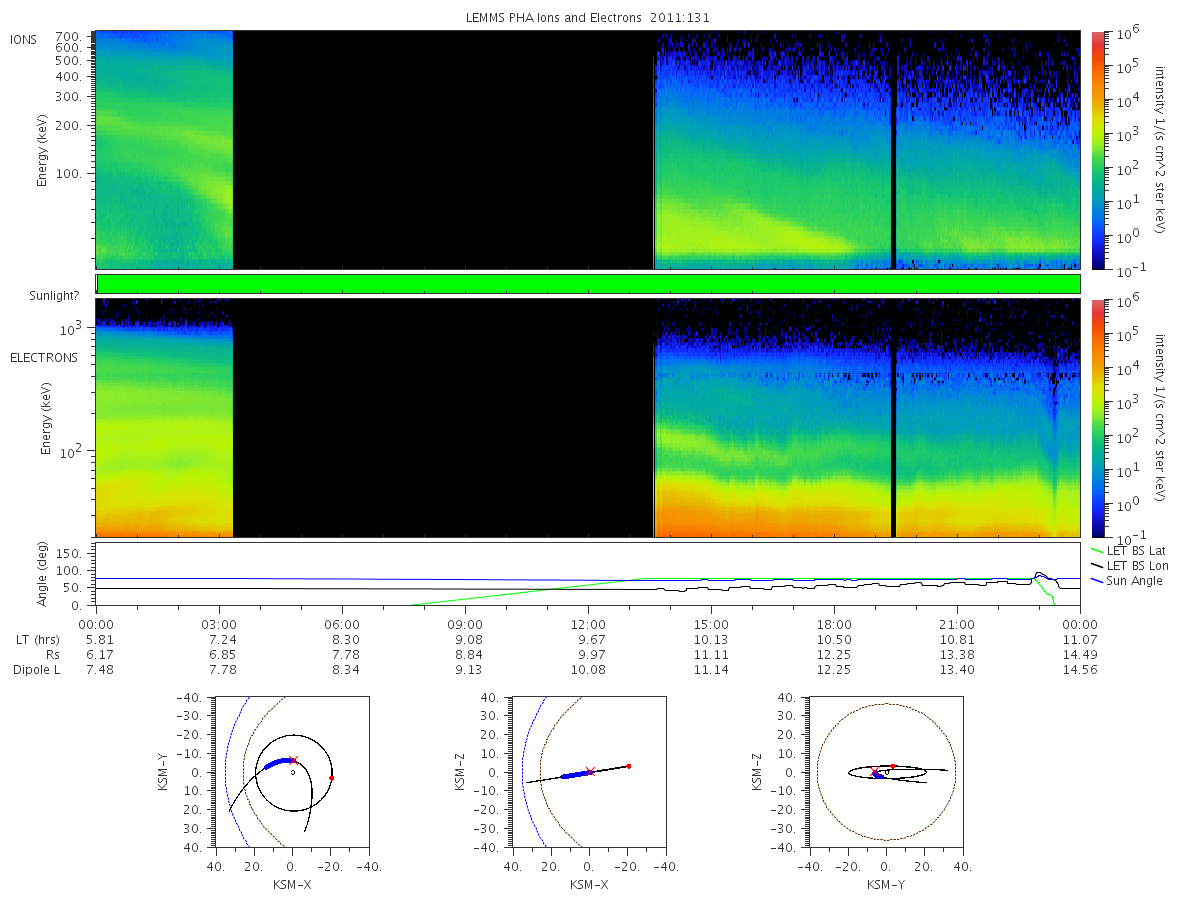
Task: Click the ions 'intensity 1/(s cm^2 ster keV)' label
Action: point(1160,150)
